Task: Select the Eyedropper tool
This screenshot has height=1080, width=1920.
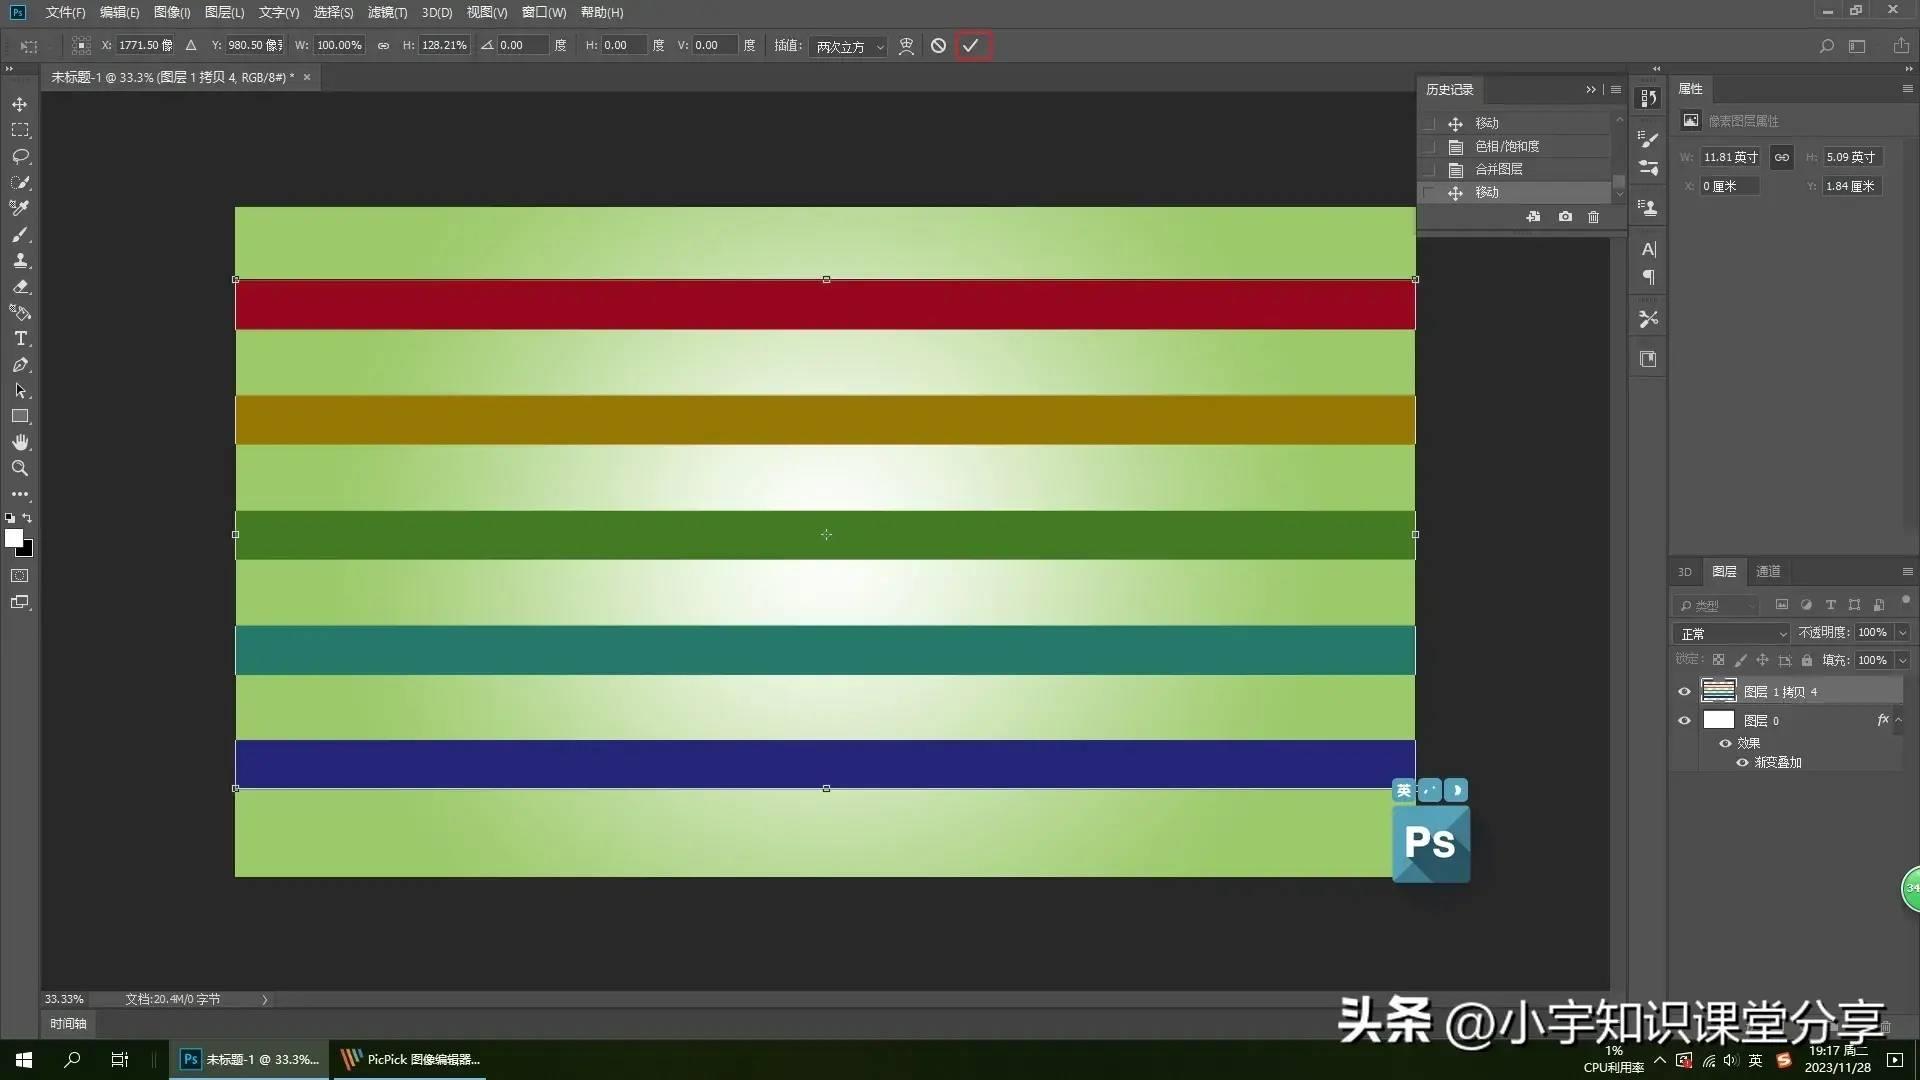Action: tap(20, 208)
